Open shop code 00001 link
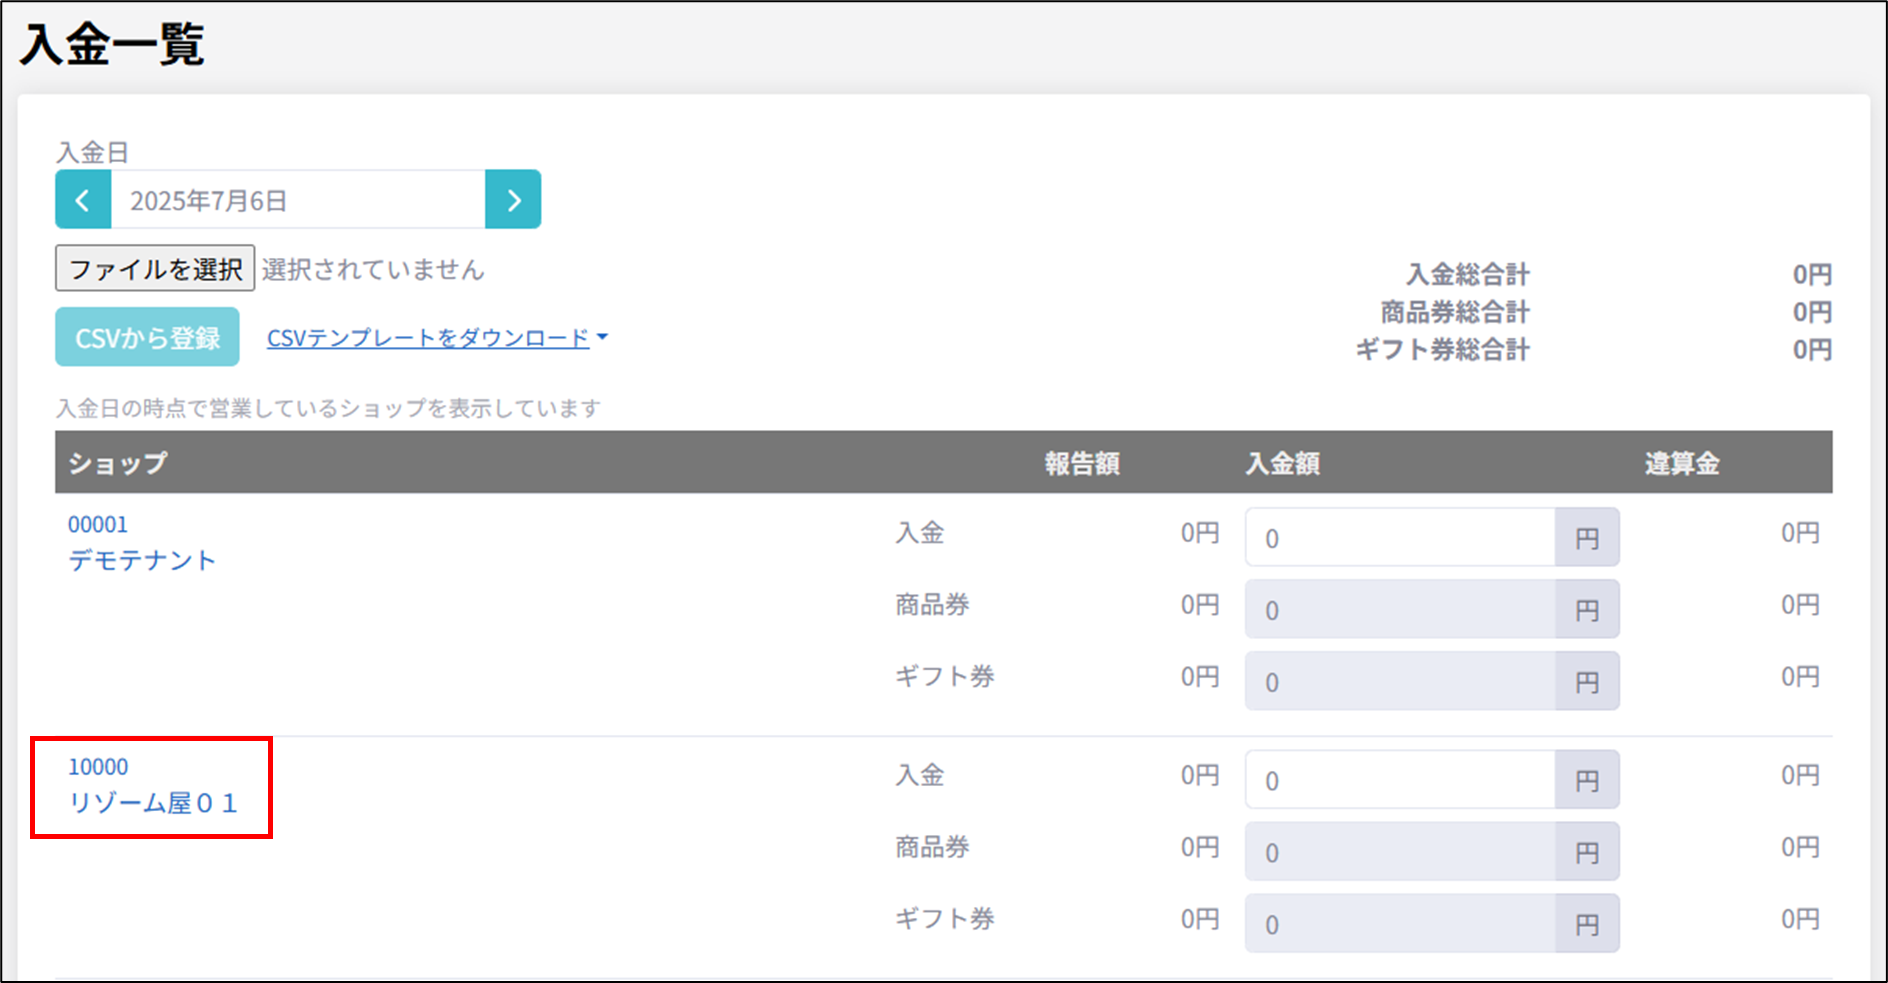The width and height of the screenshot is (1888, 983). (98, 525)
